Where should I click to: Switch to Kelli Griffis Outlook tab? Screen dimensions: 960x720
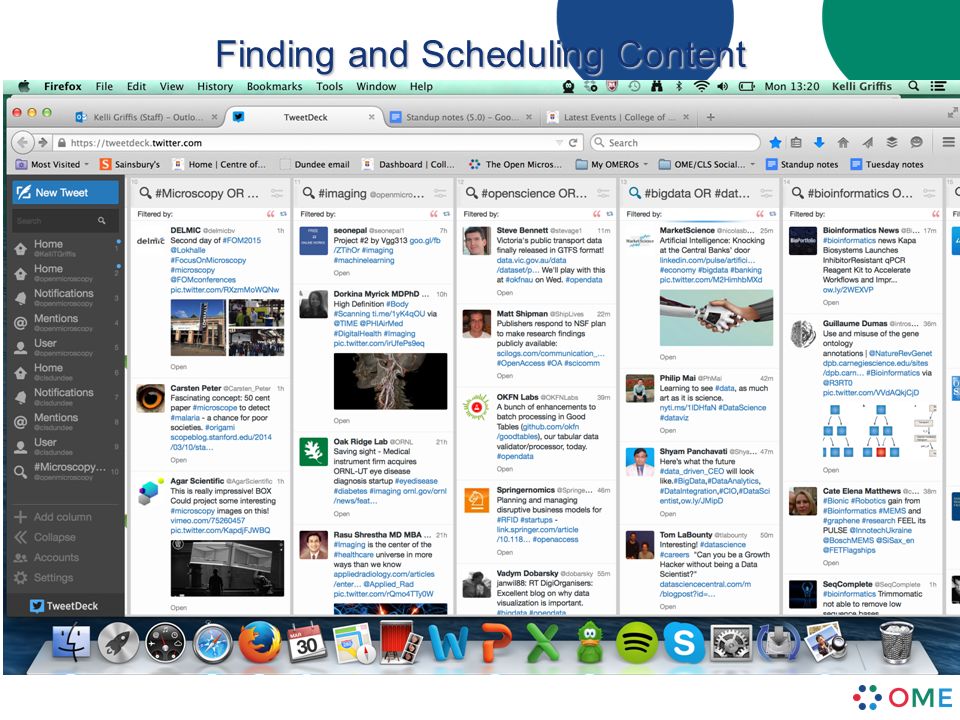[145, 117]
